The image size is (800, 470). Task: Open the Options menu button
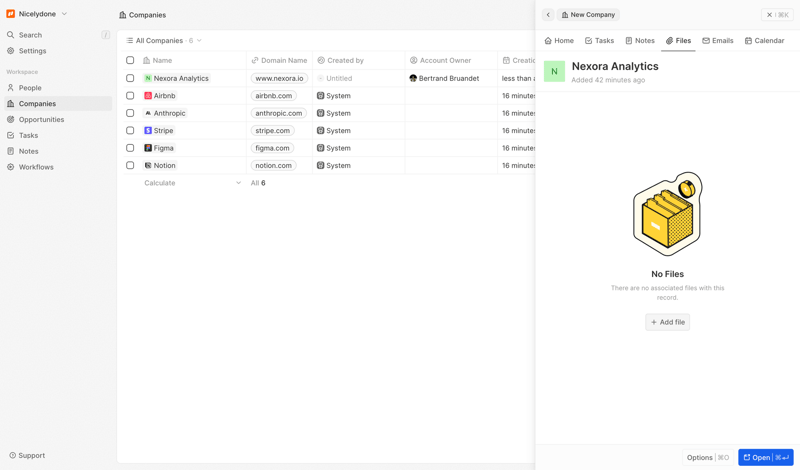708,457
